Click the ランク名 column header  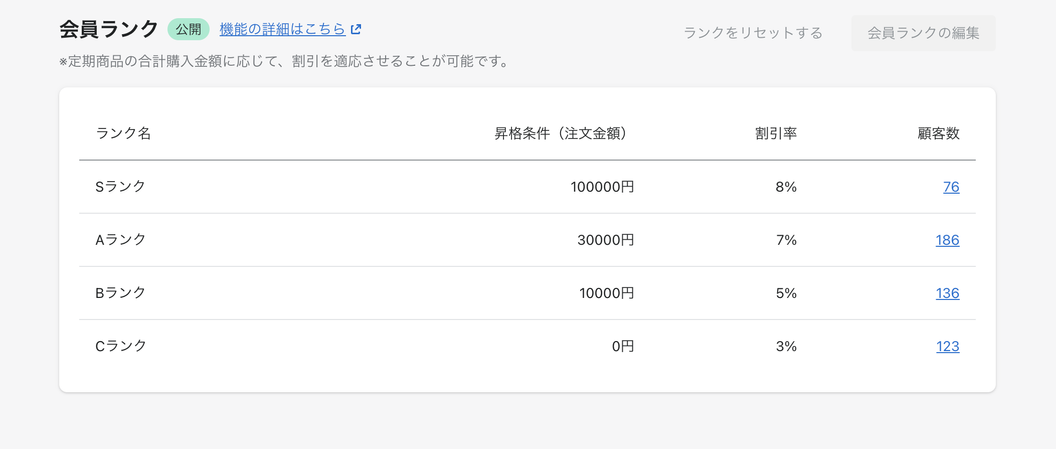[x=123, y=133]
